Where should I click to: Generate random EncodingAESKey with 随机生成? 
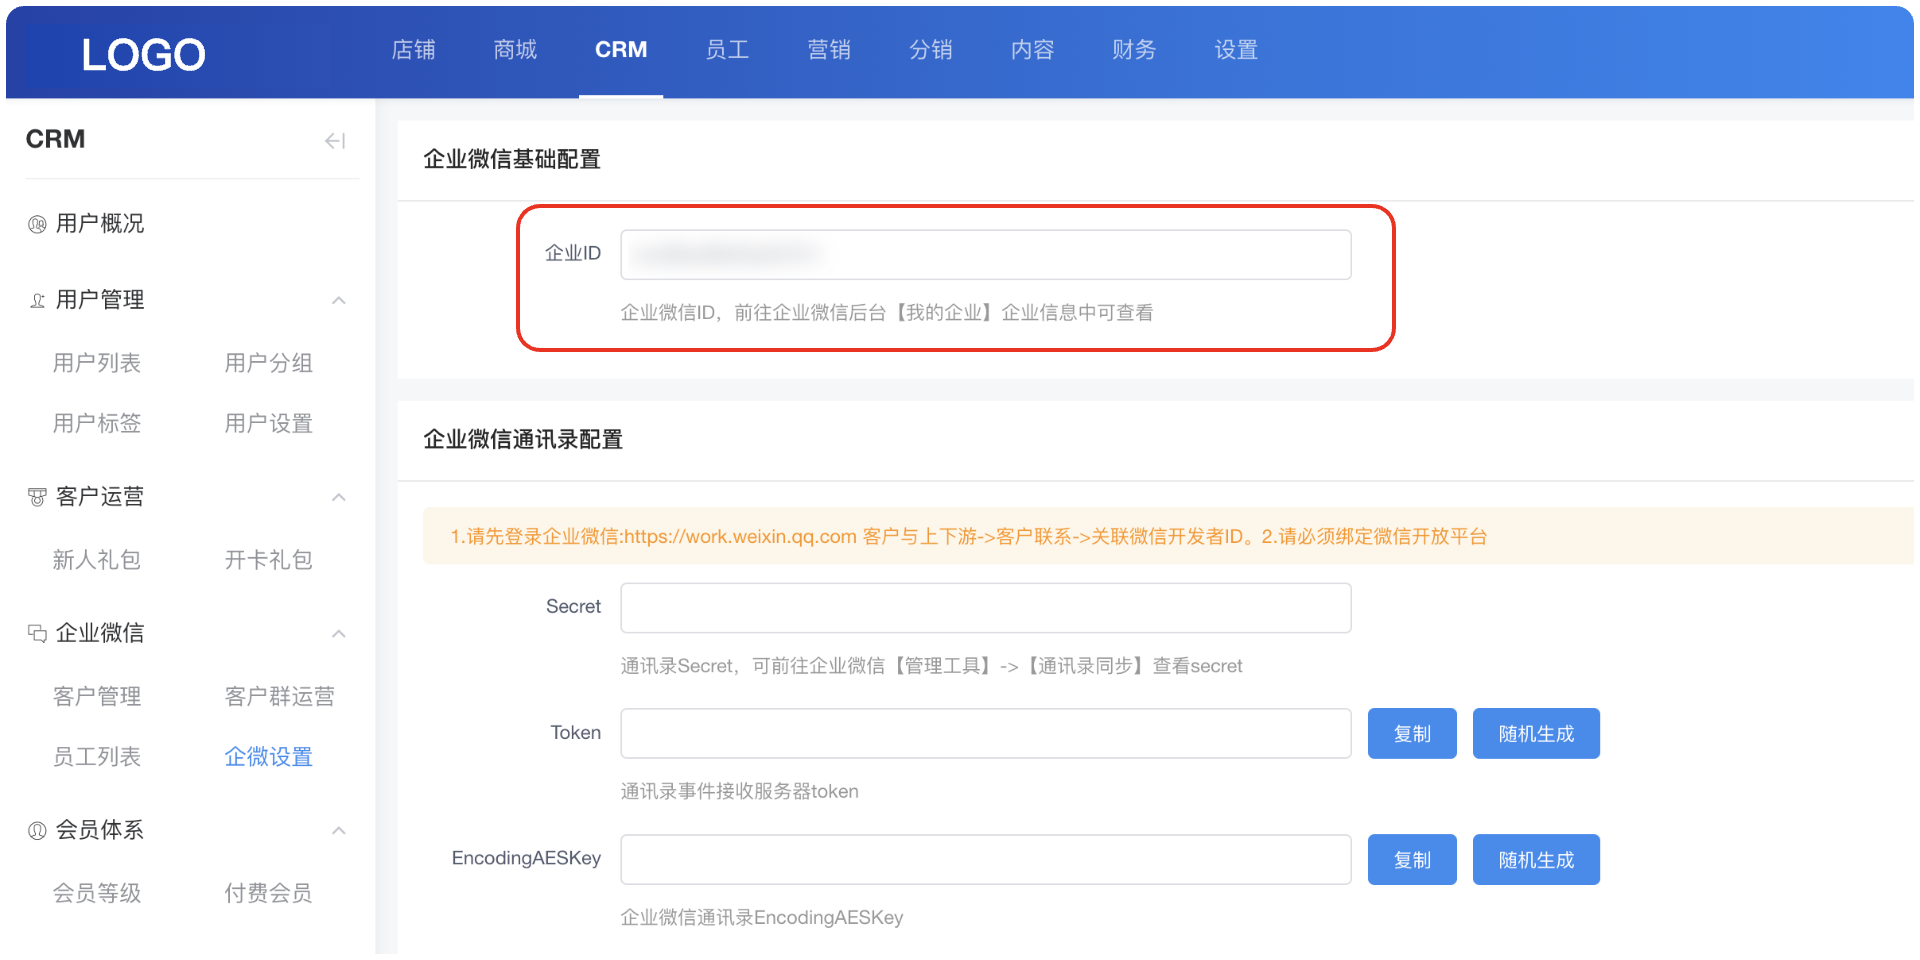click(x=1535, y=860)
